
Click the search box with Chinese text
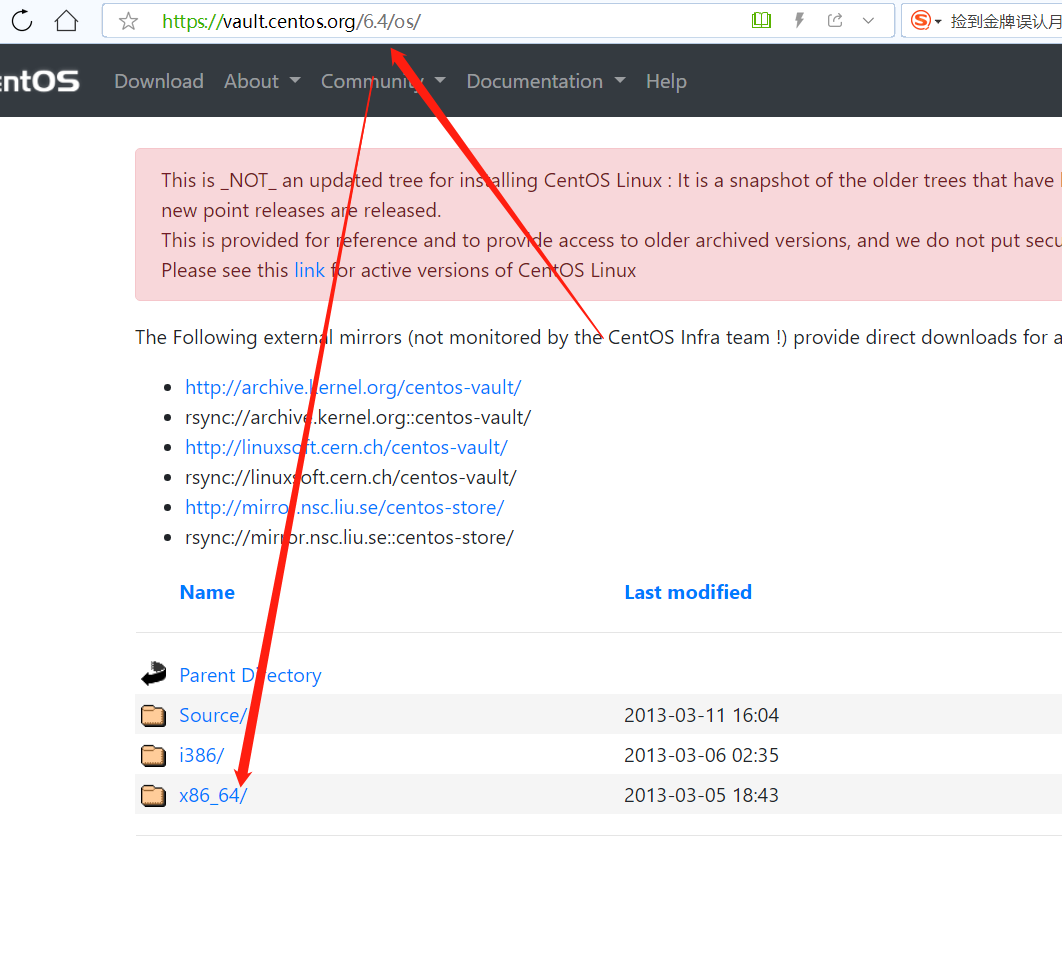[x=1005, y=21]
